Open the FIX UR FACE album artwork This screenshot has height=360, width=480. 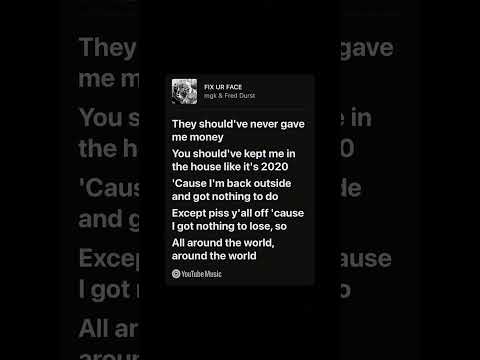[184, 91]
